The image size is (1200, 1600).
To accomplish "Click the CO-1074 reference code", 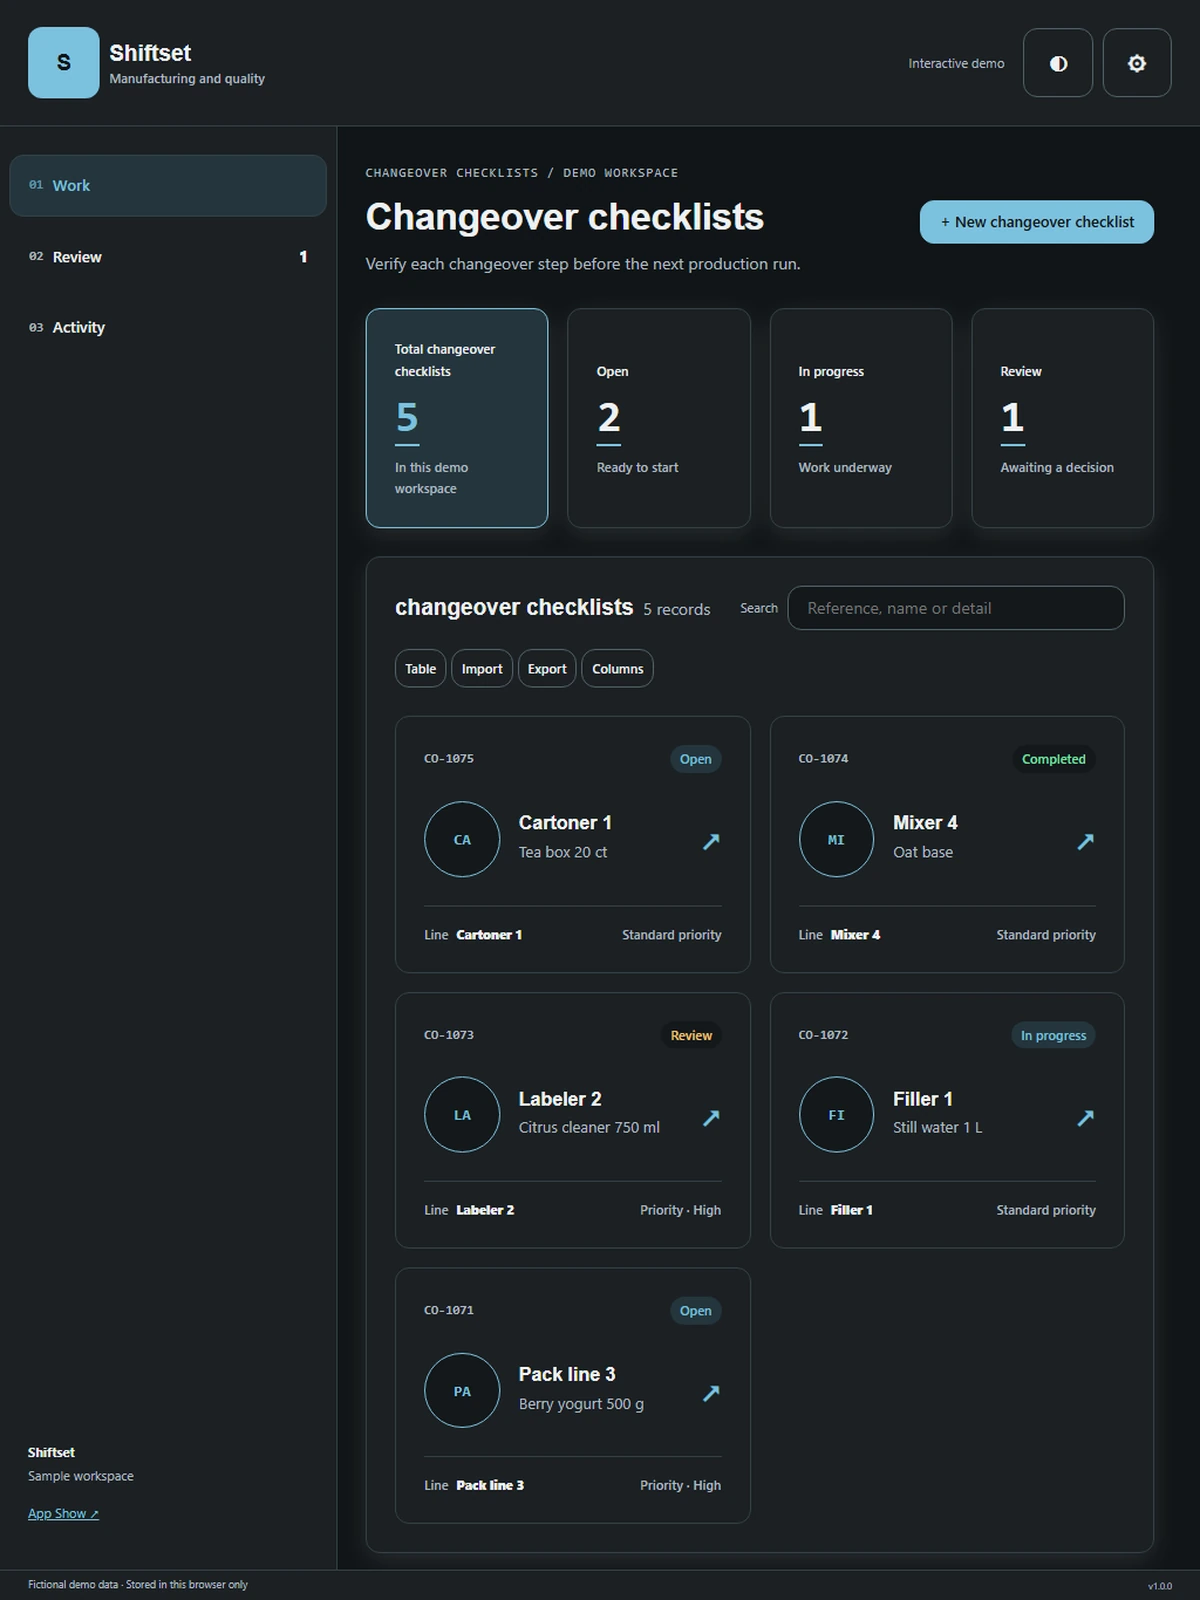I will tap(823, 759).
